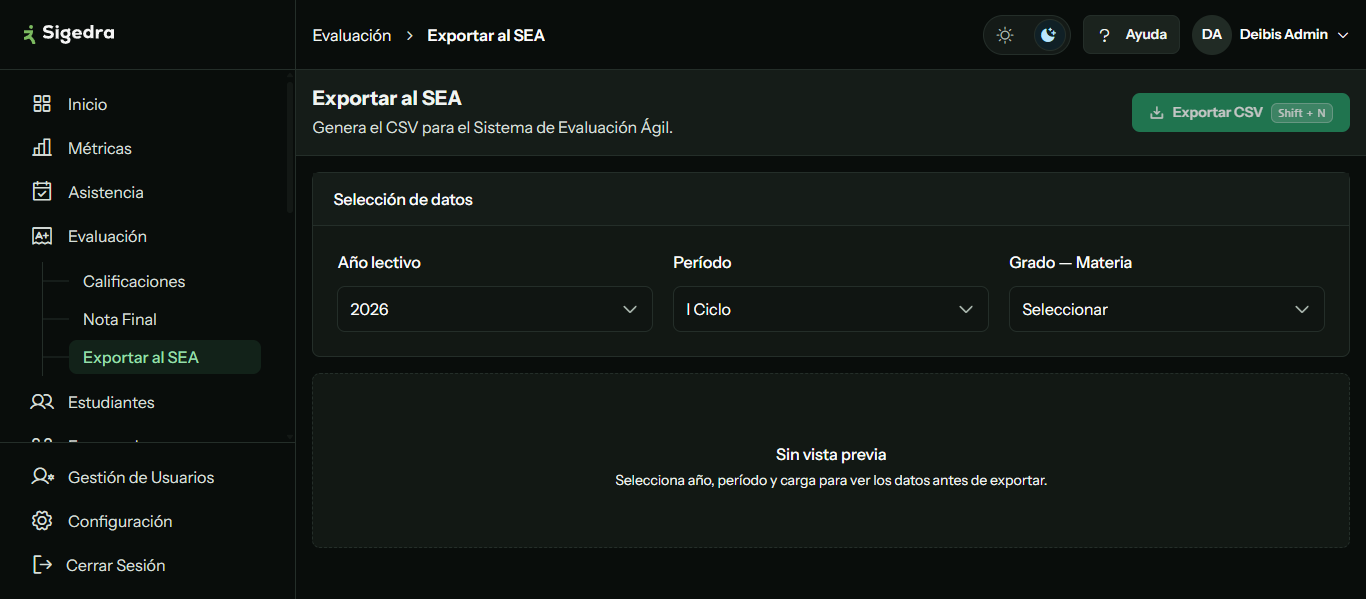Image resolution: width=1366 pixels, height=599 pixels.
Task: Click the Selección de datos heading
Action: click(403, 199)
